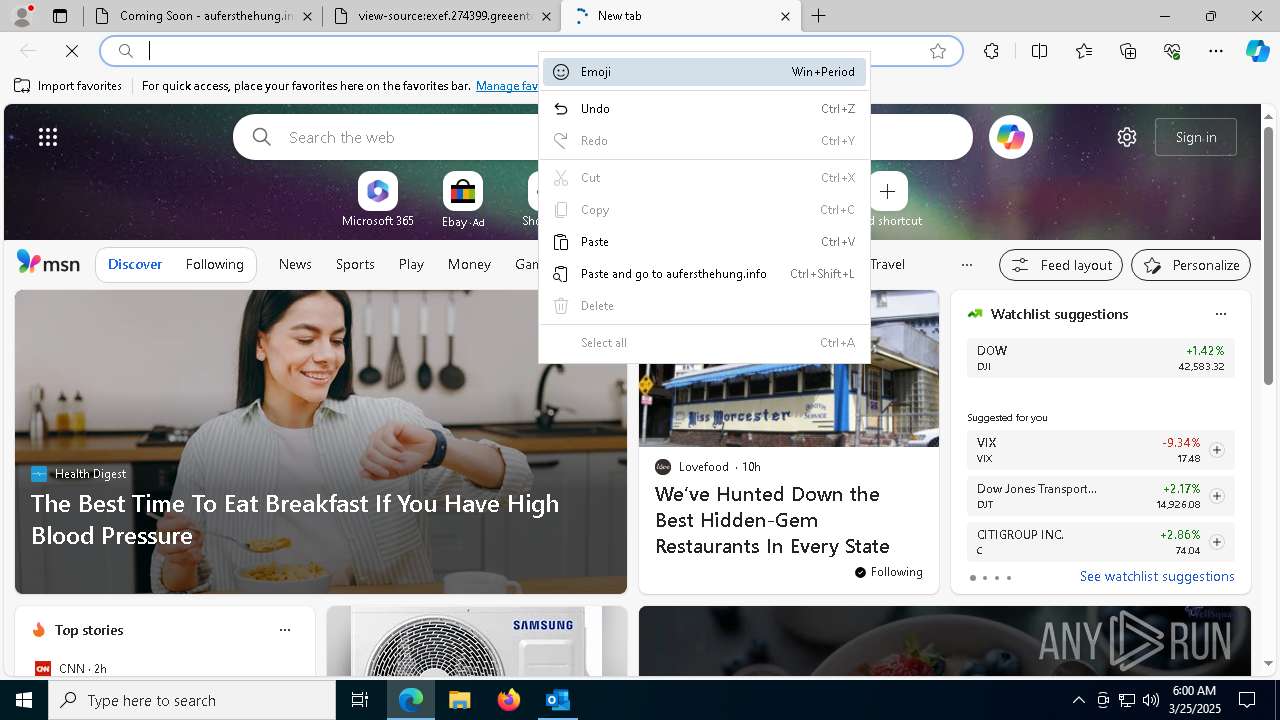Add Dow Jones Transport to watchlist

(x=1216, y=496)
